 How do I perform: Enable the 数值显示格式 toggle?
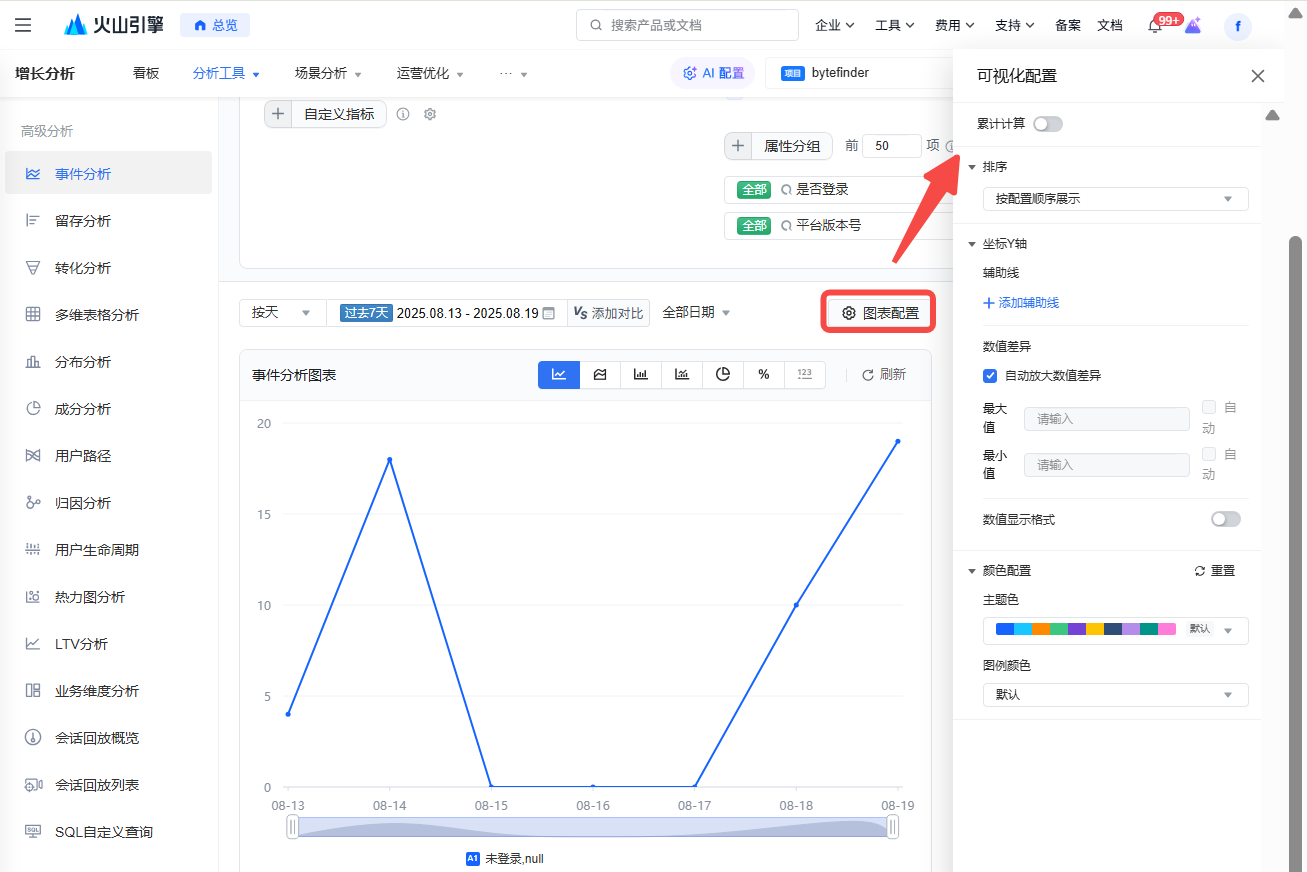[x=1225, y=519]
